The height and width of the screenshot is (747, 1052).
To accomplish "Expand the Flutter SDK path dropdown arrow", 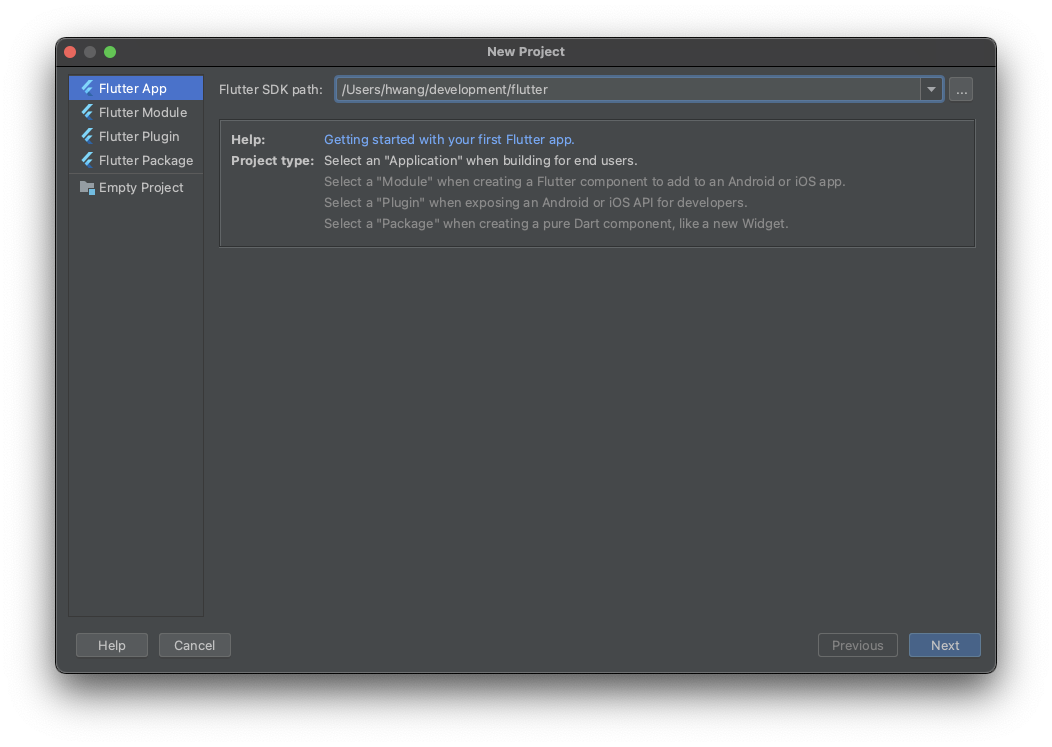I will click(931, 89).
